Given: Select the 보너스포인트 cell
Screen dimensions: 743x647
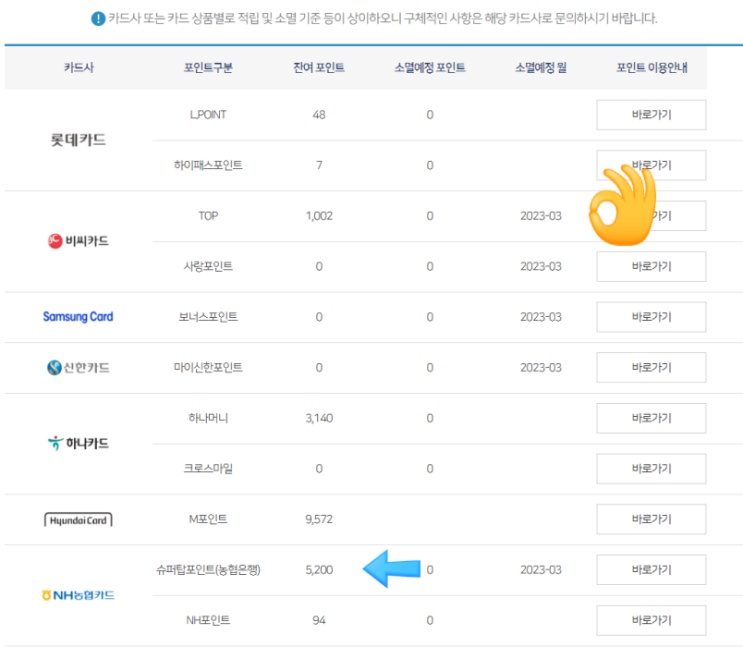Looking at the screenshot, I should click(x=208, y=317).
